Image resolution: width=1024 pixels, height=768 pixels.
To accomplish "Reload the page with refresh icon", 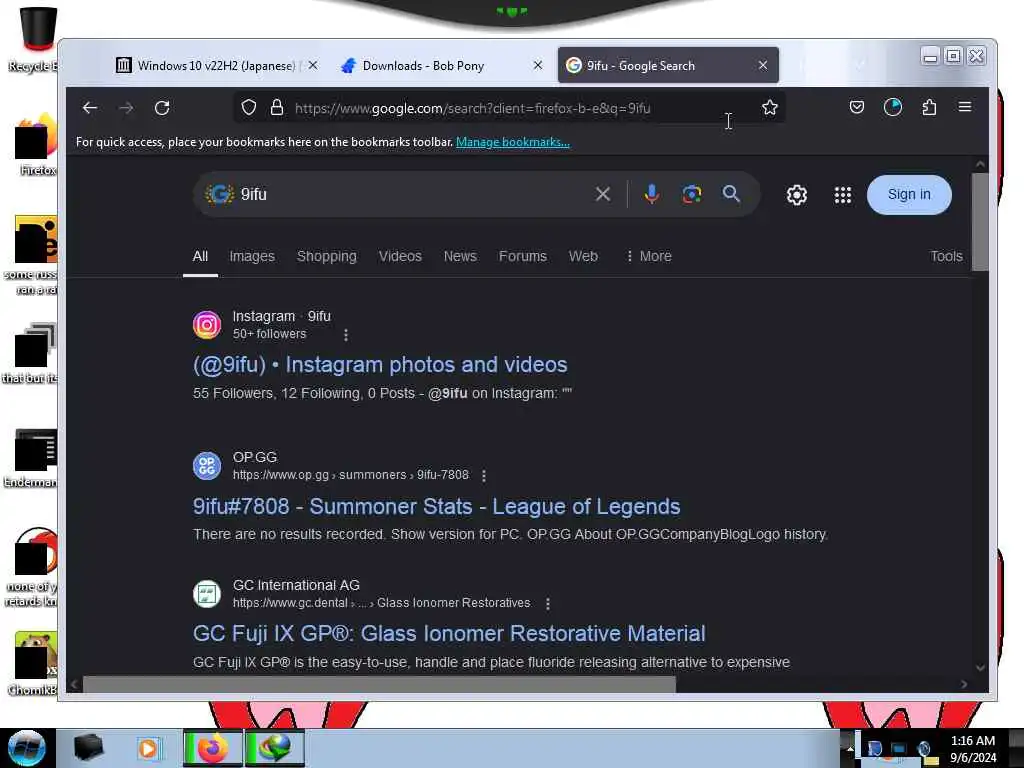I will click(162, 108).
